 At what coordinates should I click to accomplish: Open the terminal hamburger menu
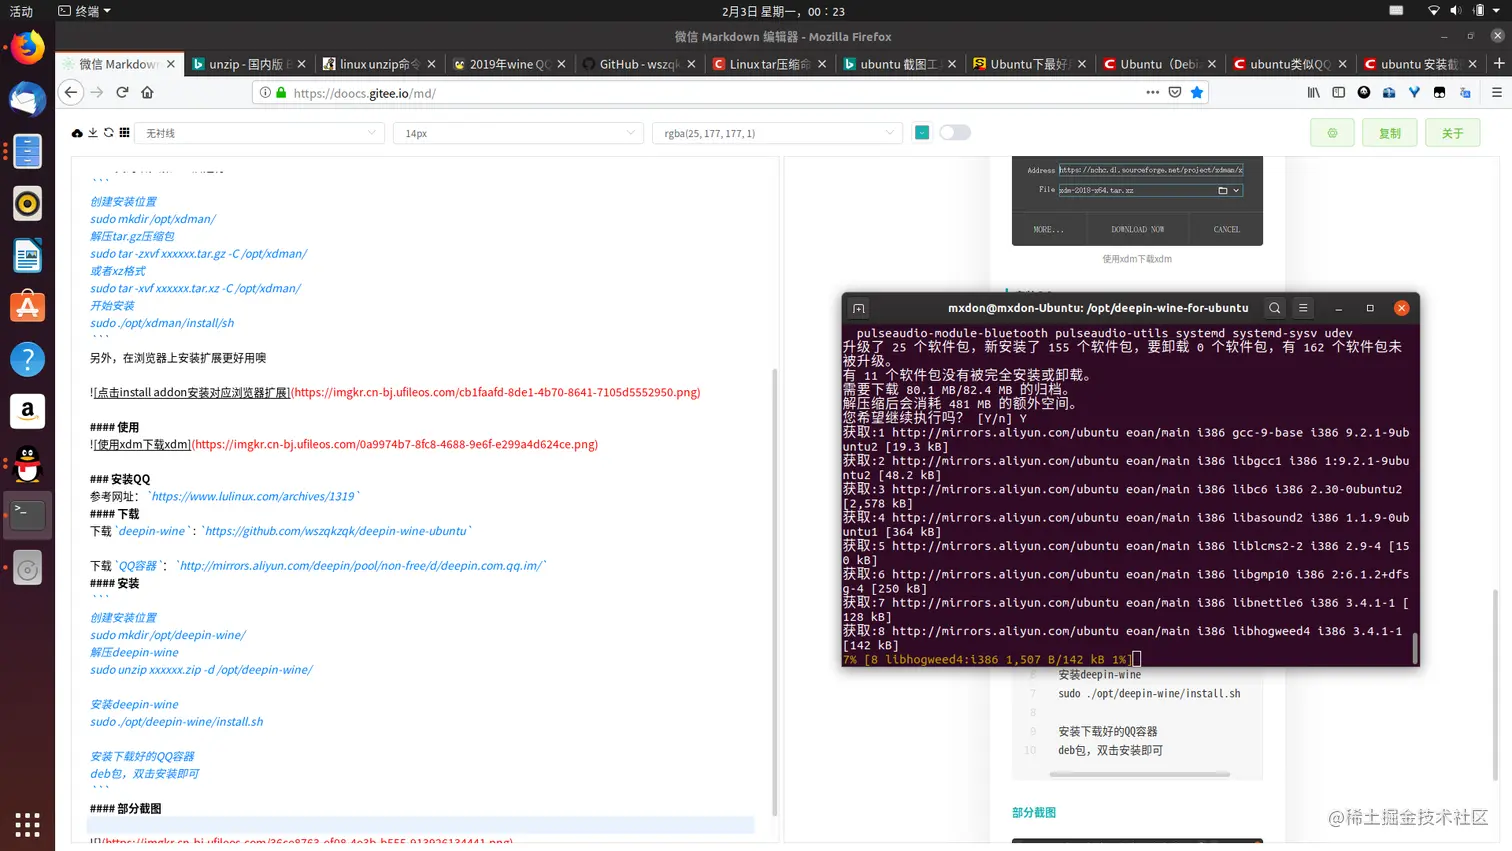tap(1302, 308)
